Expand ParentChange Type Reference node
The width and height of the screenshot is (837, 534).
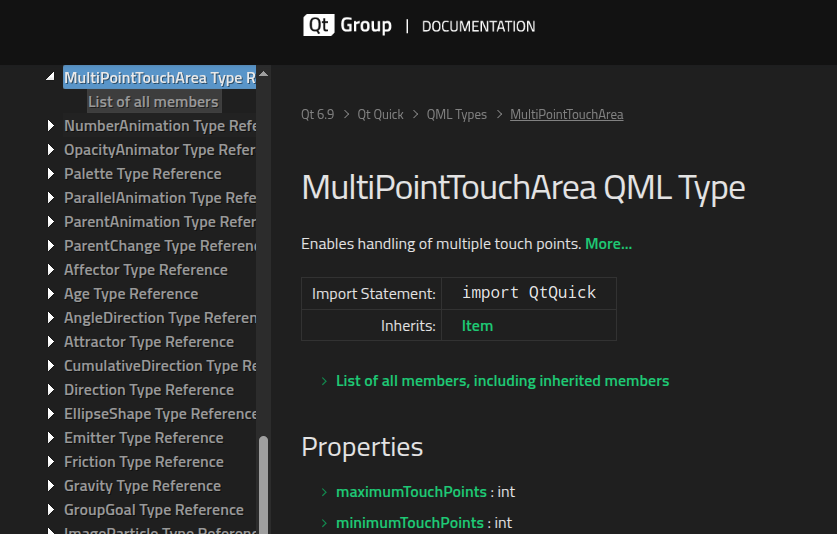51,246
